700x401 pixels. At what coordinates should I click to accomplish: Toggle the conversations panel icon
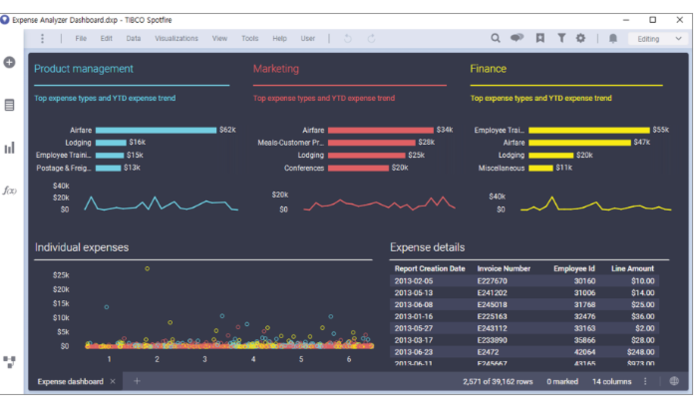[x=517, y=38]
